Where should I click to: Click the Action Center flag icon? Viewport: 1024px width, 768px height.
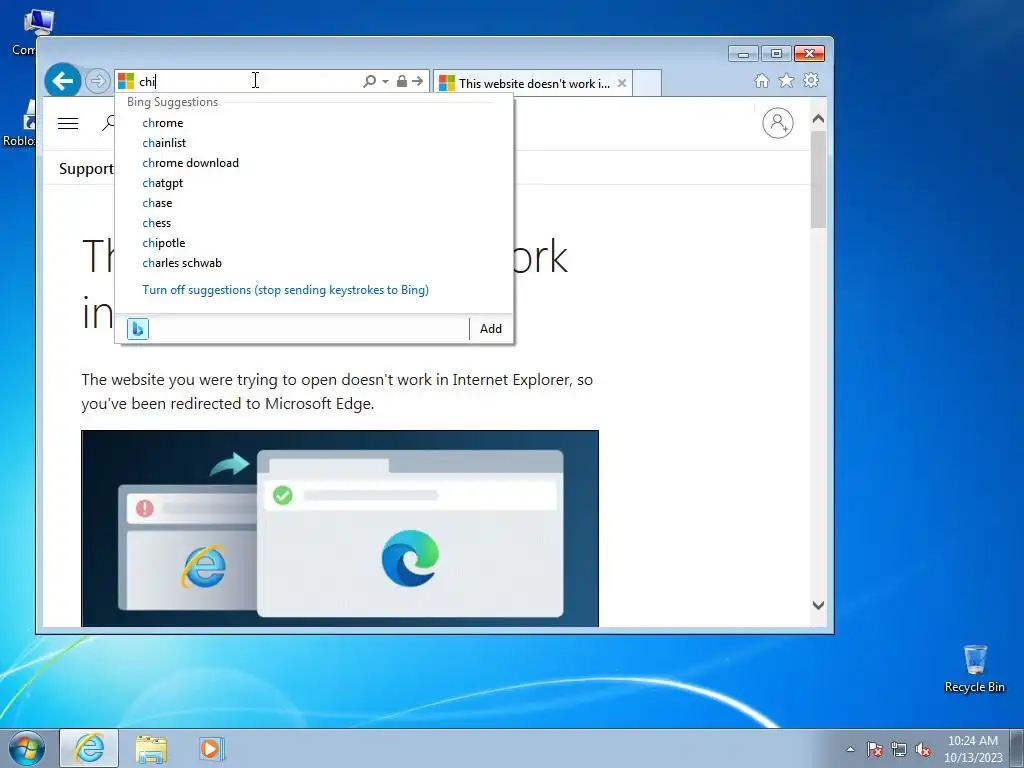(875, 749)
